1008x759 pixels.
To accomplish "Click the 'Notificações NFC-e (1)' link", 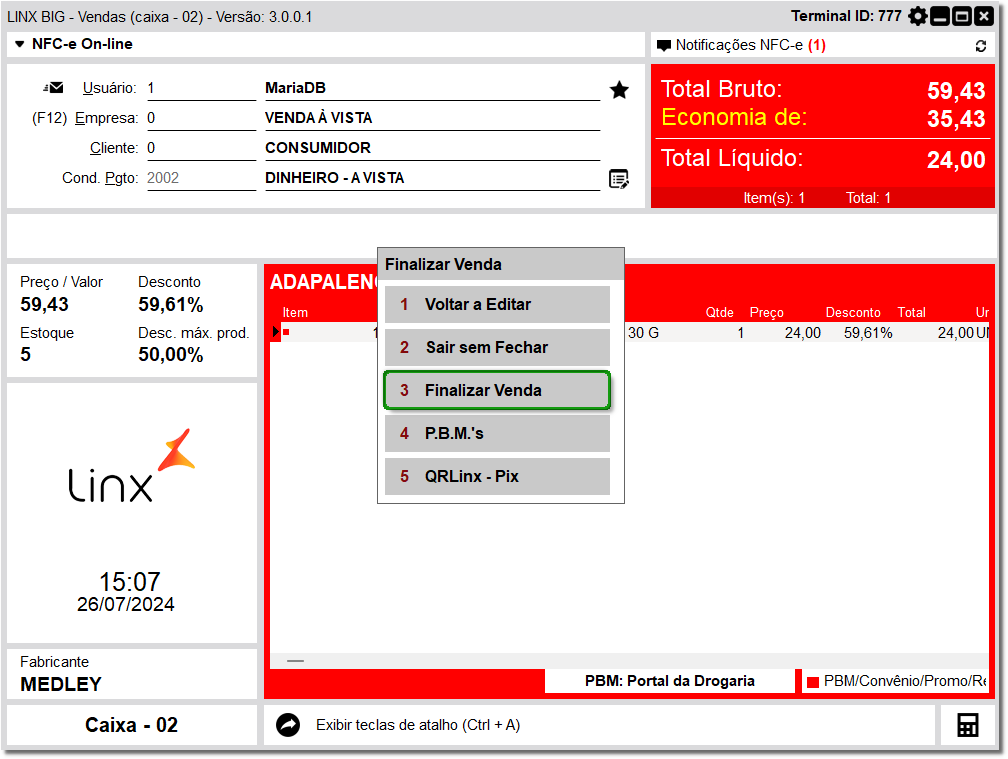I will pyautogui.click(x=750, y=46).
